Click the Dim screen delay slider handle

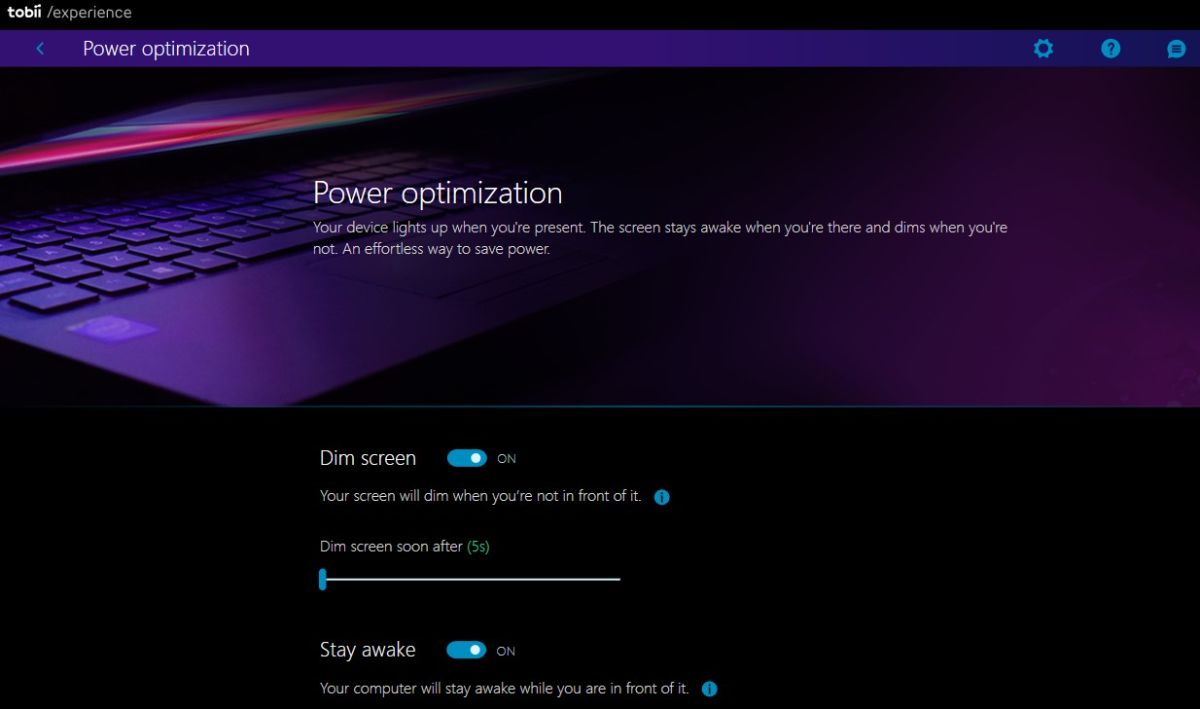[322, 579]
